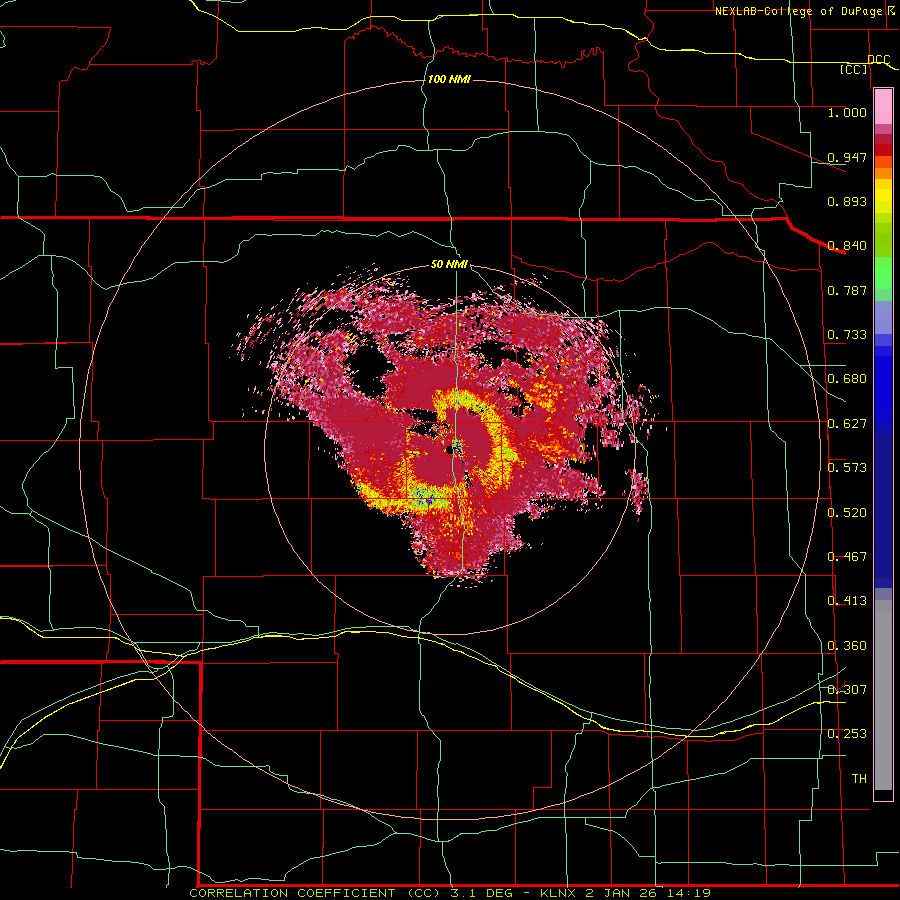This screenshot has height=900, width=900.
Task: Click the DCC product label
Action: [x=878, y=59]
